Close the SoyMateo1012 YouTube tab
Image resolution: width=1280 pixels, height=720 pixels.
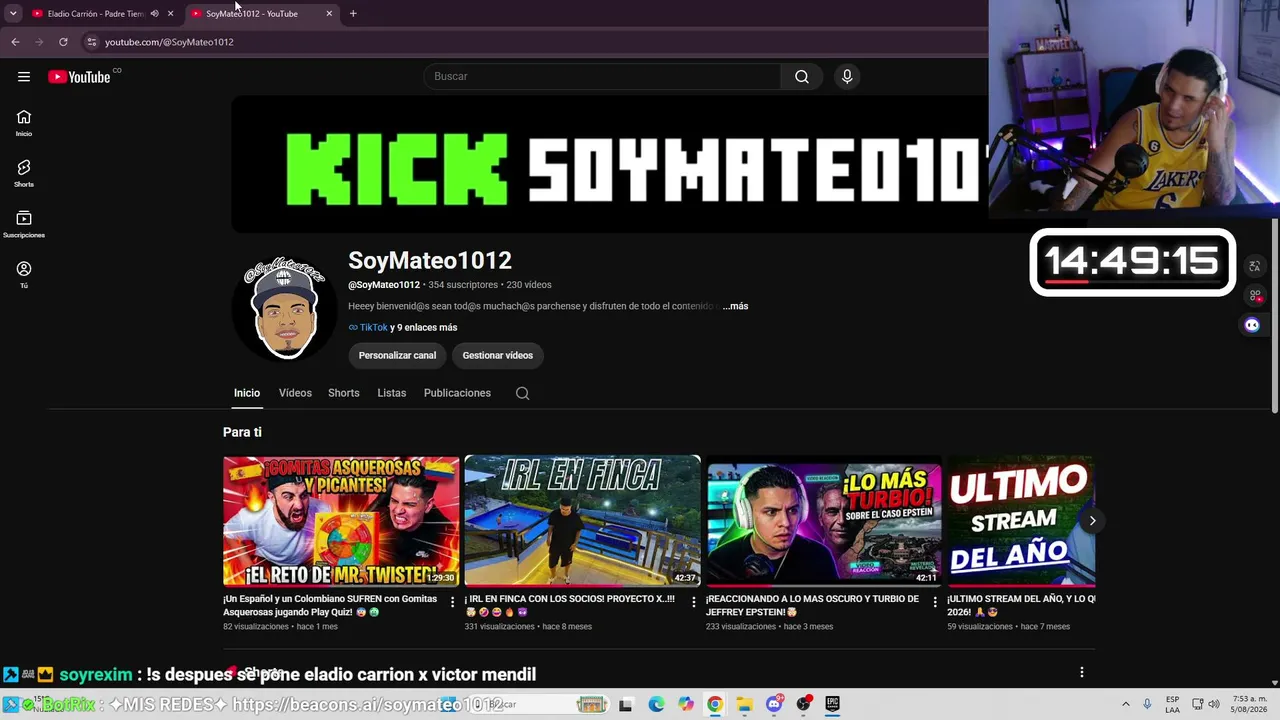coord(329,14)
